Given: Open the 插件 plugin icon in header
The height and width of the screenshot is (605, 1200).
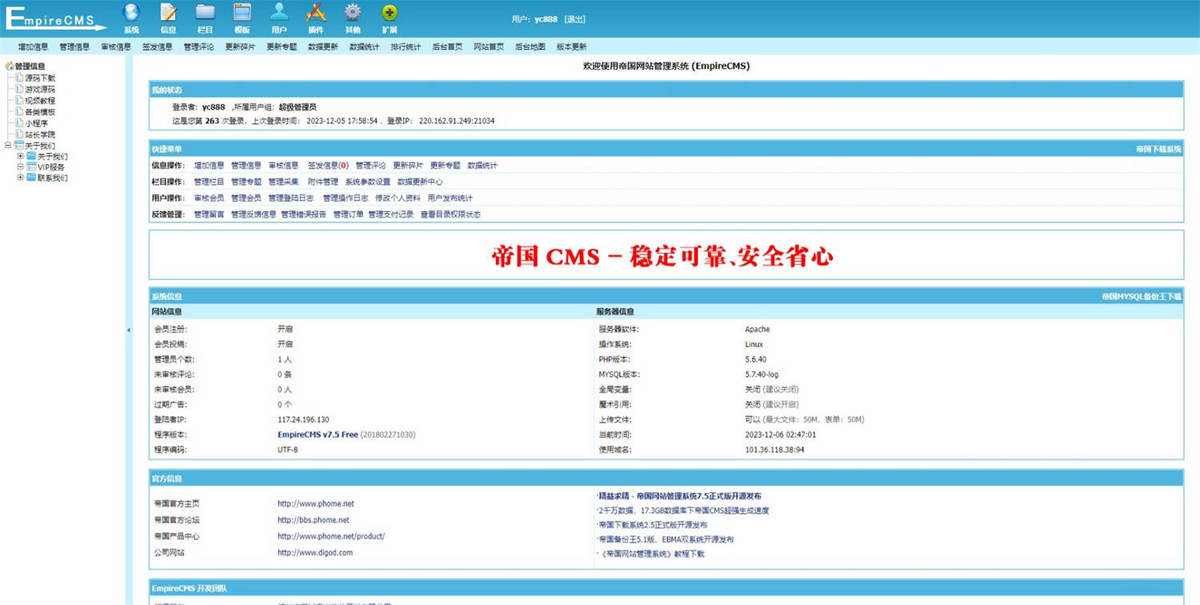Looking at the screenshot, I should coord(315,13).
